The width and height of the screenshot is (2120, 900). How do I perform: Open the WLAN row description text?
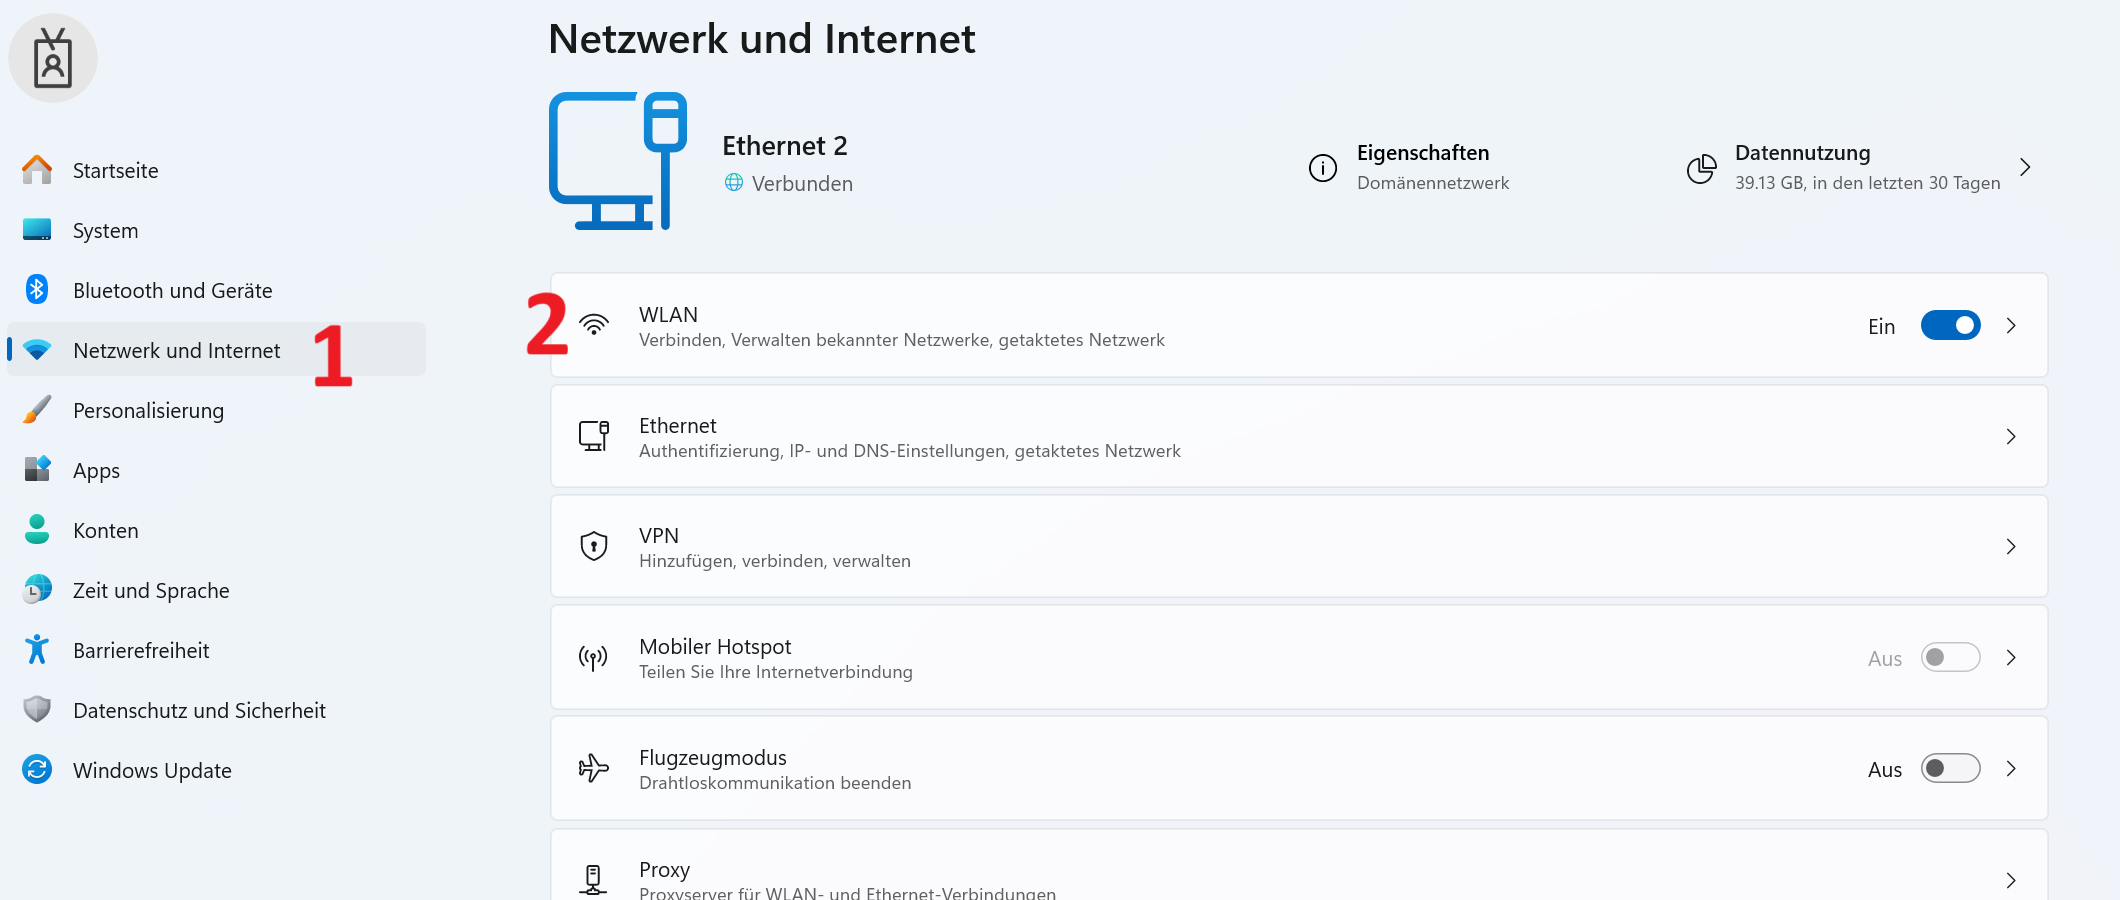point(901,341)
